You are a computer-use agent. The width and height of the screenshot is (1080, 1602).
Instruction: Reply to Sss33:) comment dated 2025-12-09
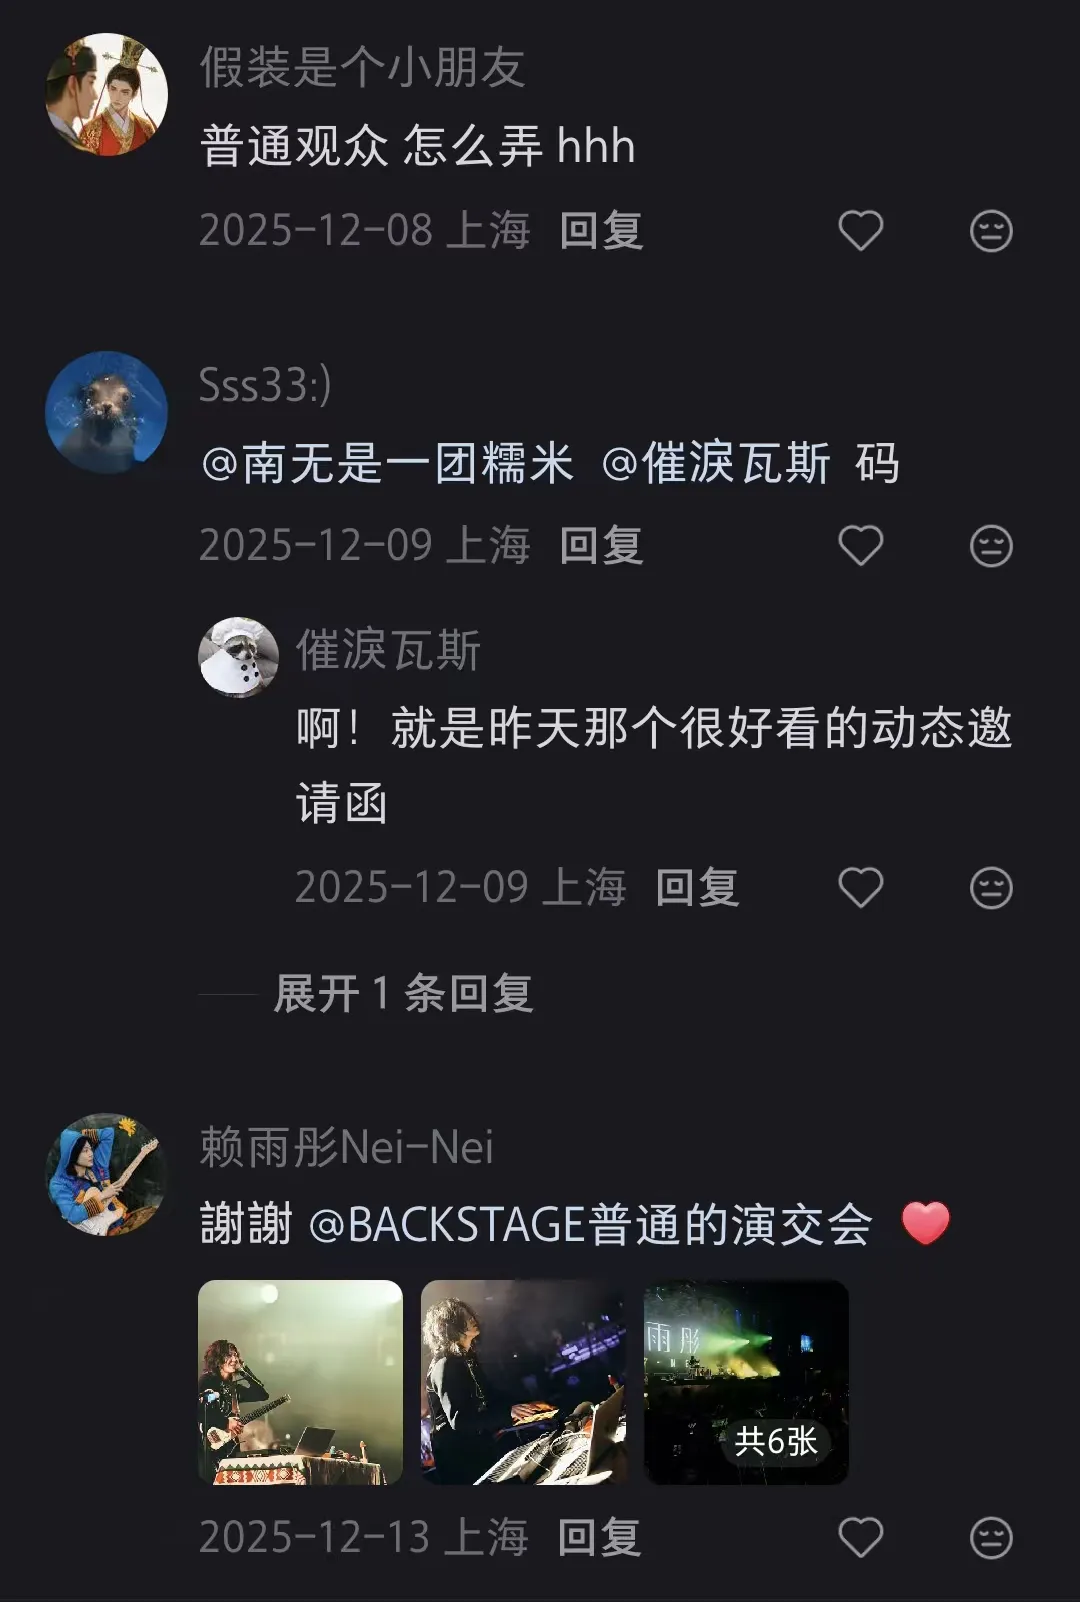(x=601, y=546)
